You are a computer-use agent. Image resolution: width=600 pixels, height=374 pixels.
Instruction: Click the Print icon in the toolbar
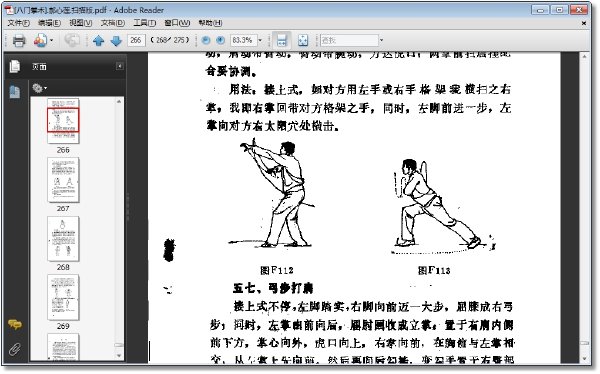(19, 40)
